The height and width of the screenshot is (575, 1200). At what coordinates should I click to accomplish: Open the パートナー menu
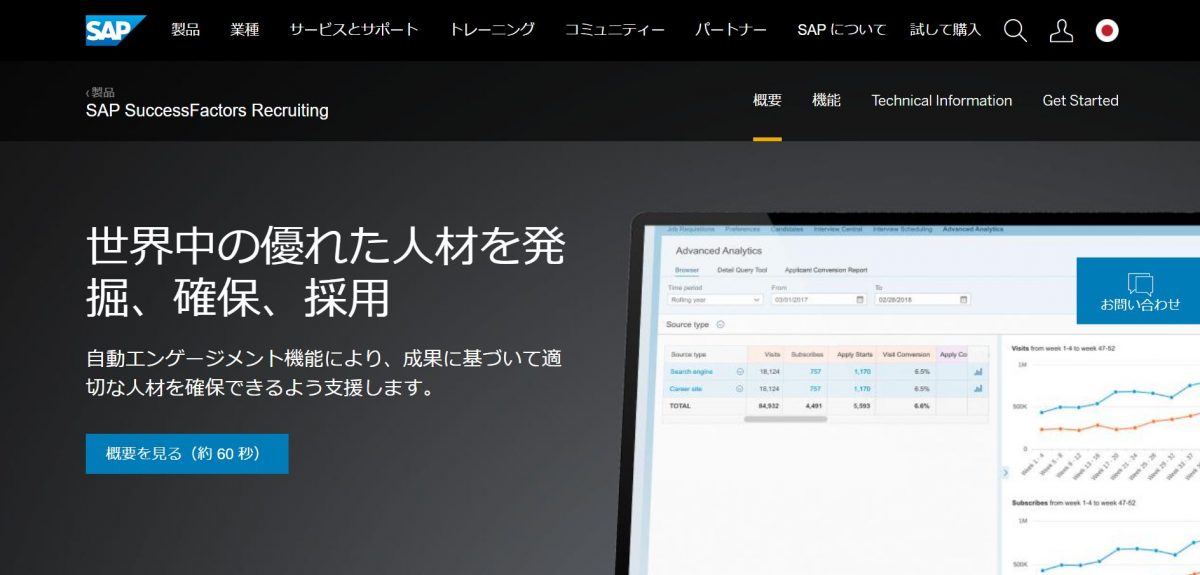(731, 30)
